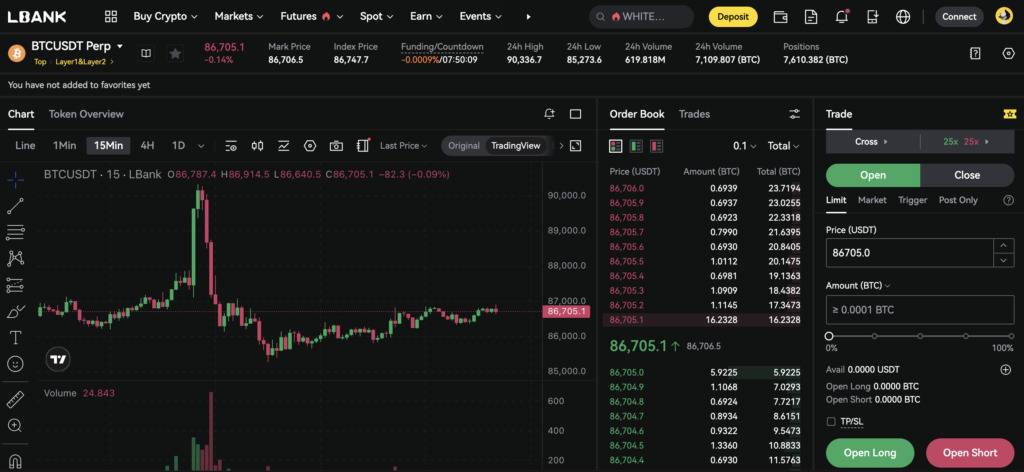Open the help question-mark icon at top right

tap(975, 54)
